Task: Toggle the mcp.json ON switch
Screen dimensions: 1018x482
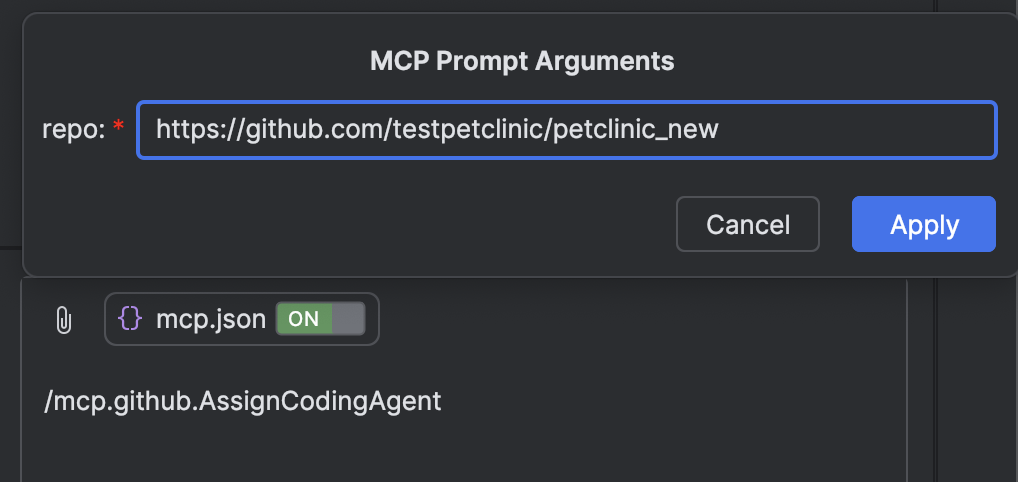Action: (321, 319)
